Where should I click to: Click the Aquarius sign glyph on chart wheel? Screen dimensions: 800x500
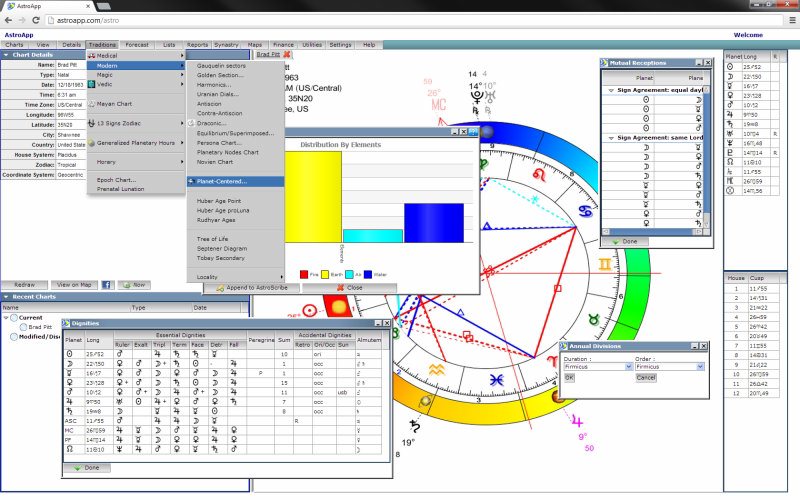437,368
